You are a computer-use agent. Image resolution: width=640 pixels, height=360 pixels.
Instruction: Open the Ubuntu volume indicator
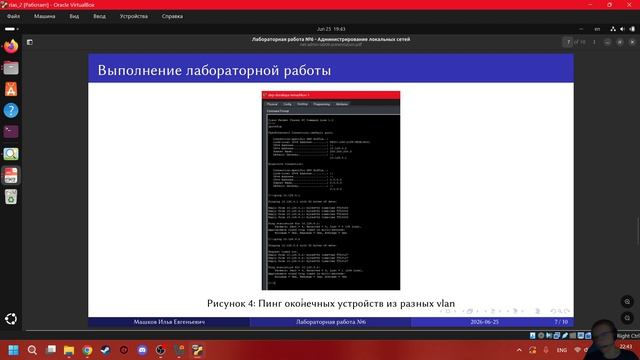(622, 29)
